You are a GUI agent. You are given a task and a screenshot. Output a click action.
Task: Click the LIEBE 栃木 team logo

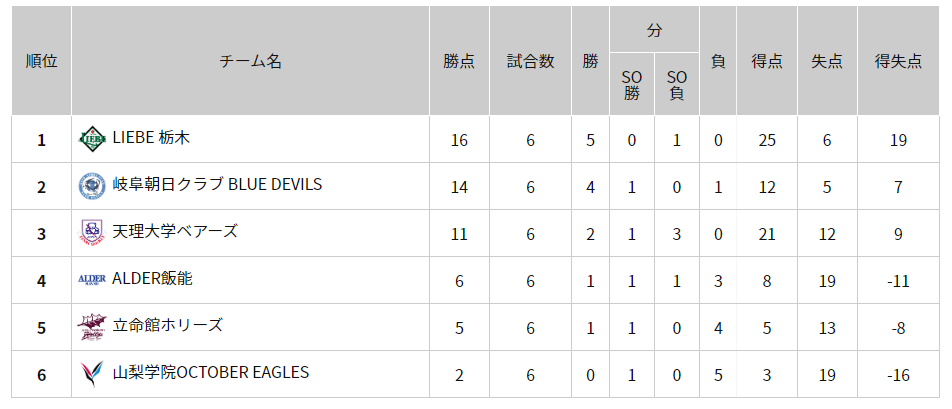coord(92,139)
